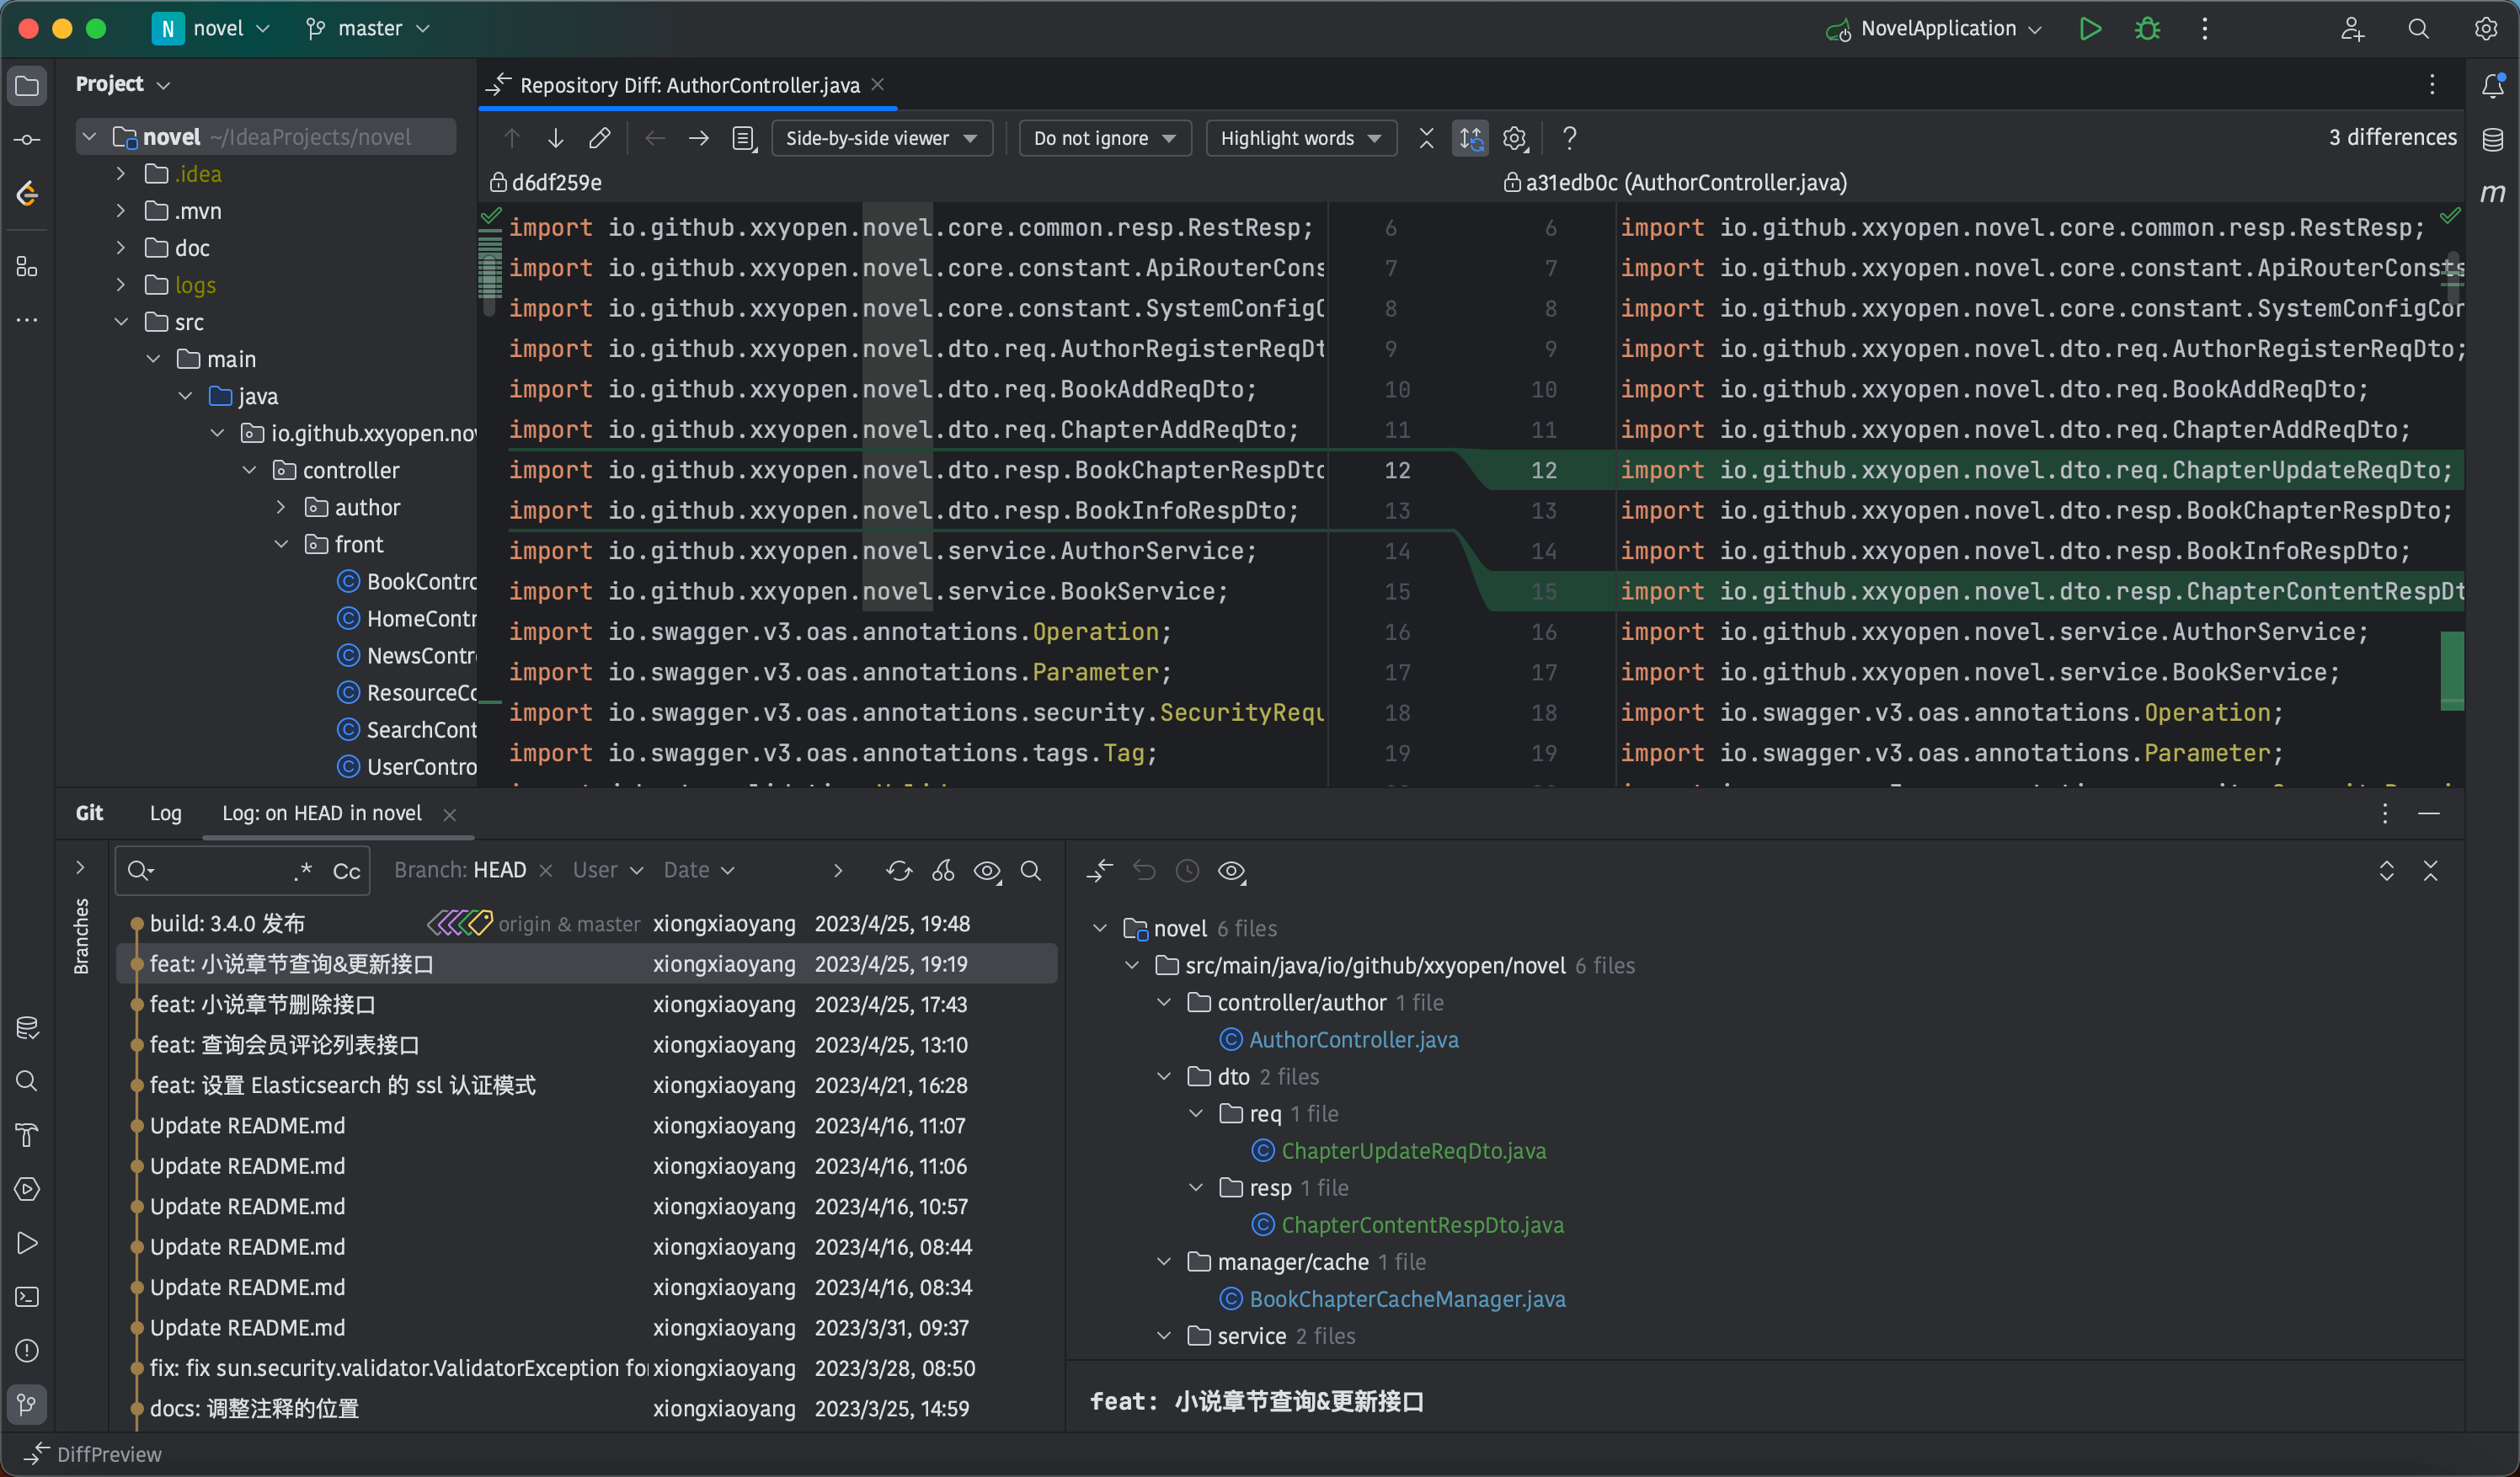Expand the author folder in project tree

click(x=281, y=508)
